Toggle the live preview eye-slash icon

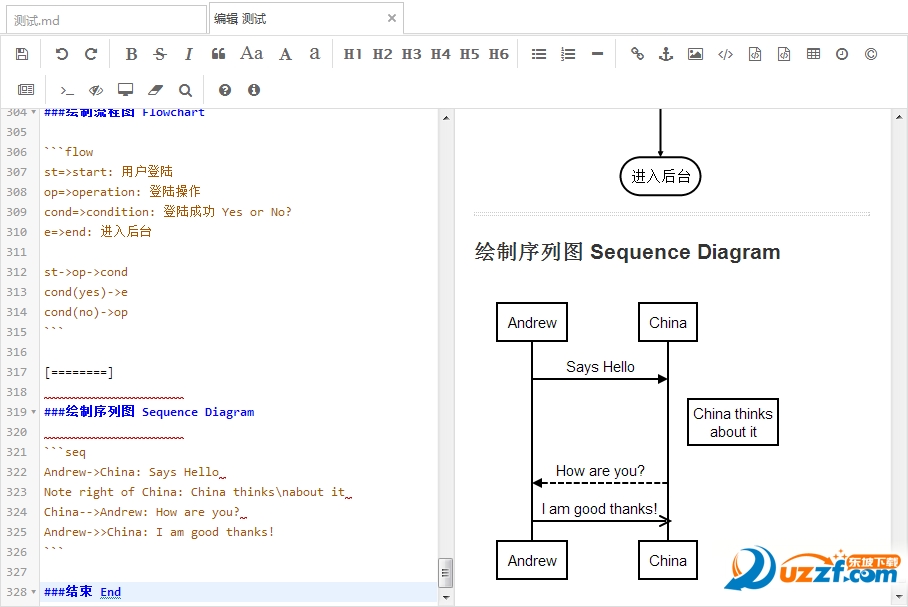(96, 90)
